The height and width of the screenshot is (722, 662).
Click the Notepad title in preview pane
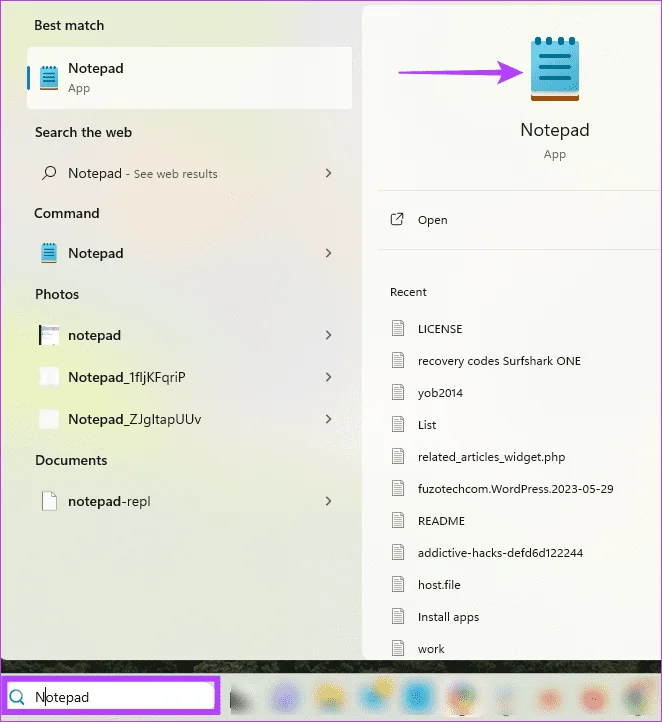(x=555, y=130)
